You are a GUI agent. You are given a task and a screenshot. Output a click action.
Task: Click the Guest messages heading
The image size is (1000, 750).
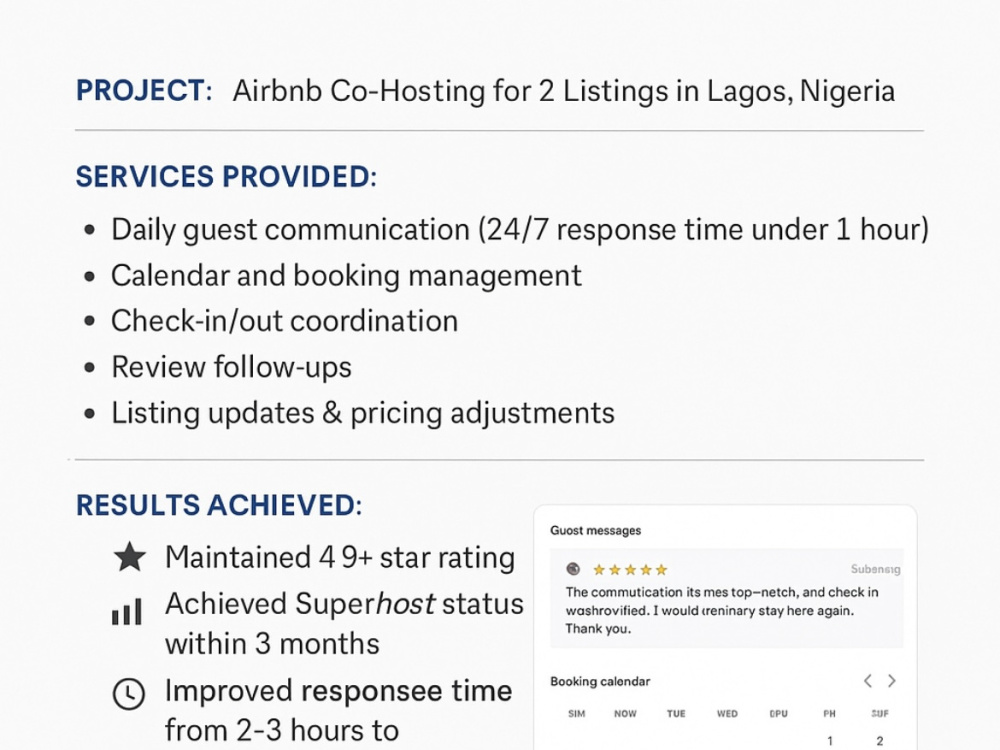[x=596, y=531]
